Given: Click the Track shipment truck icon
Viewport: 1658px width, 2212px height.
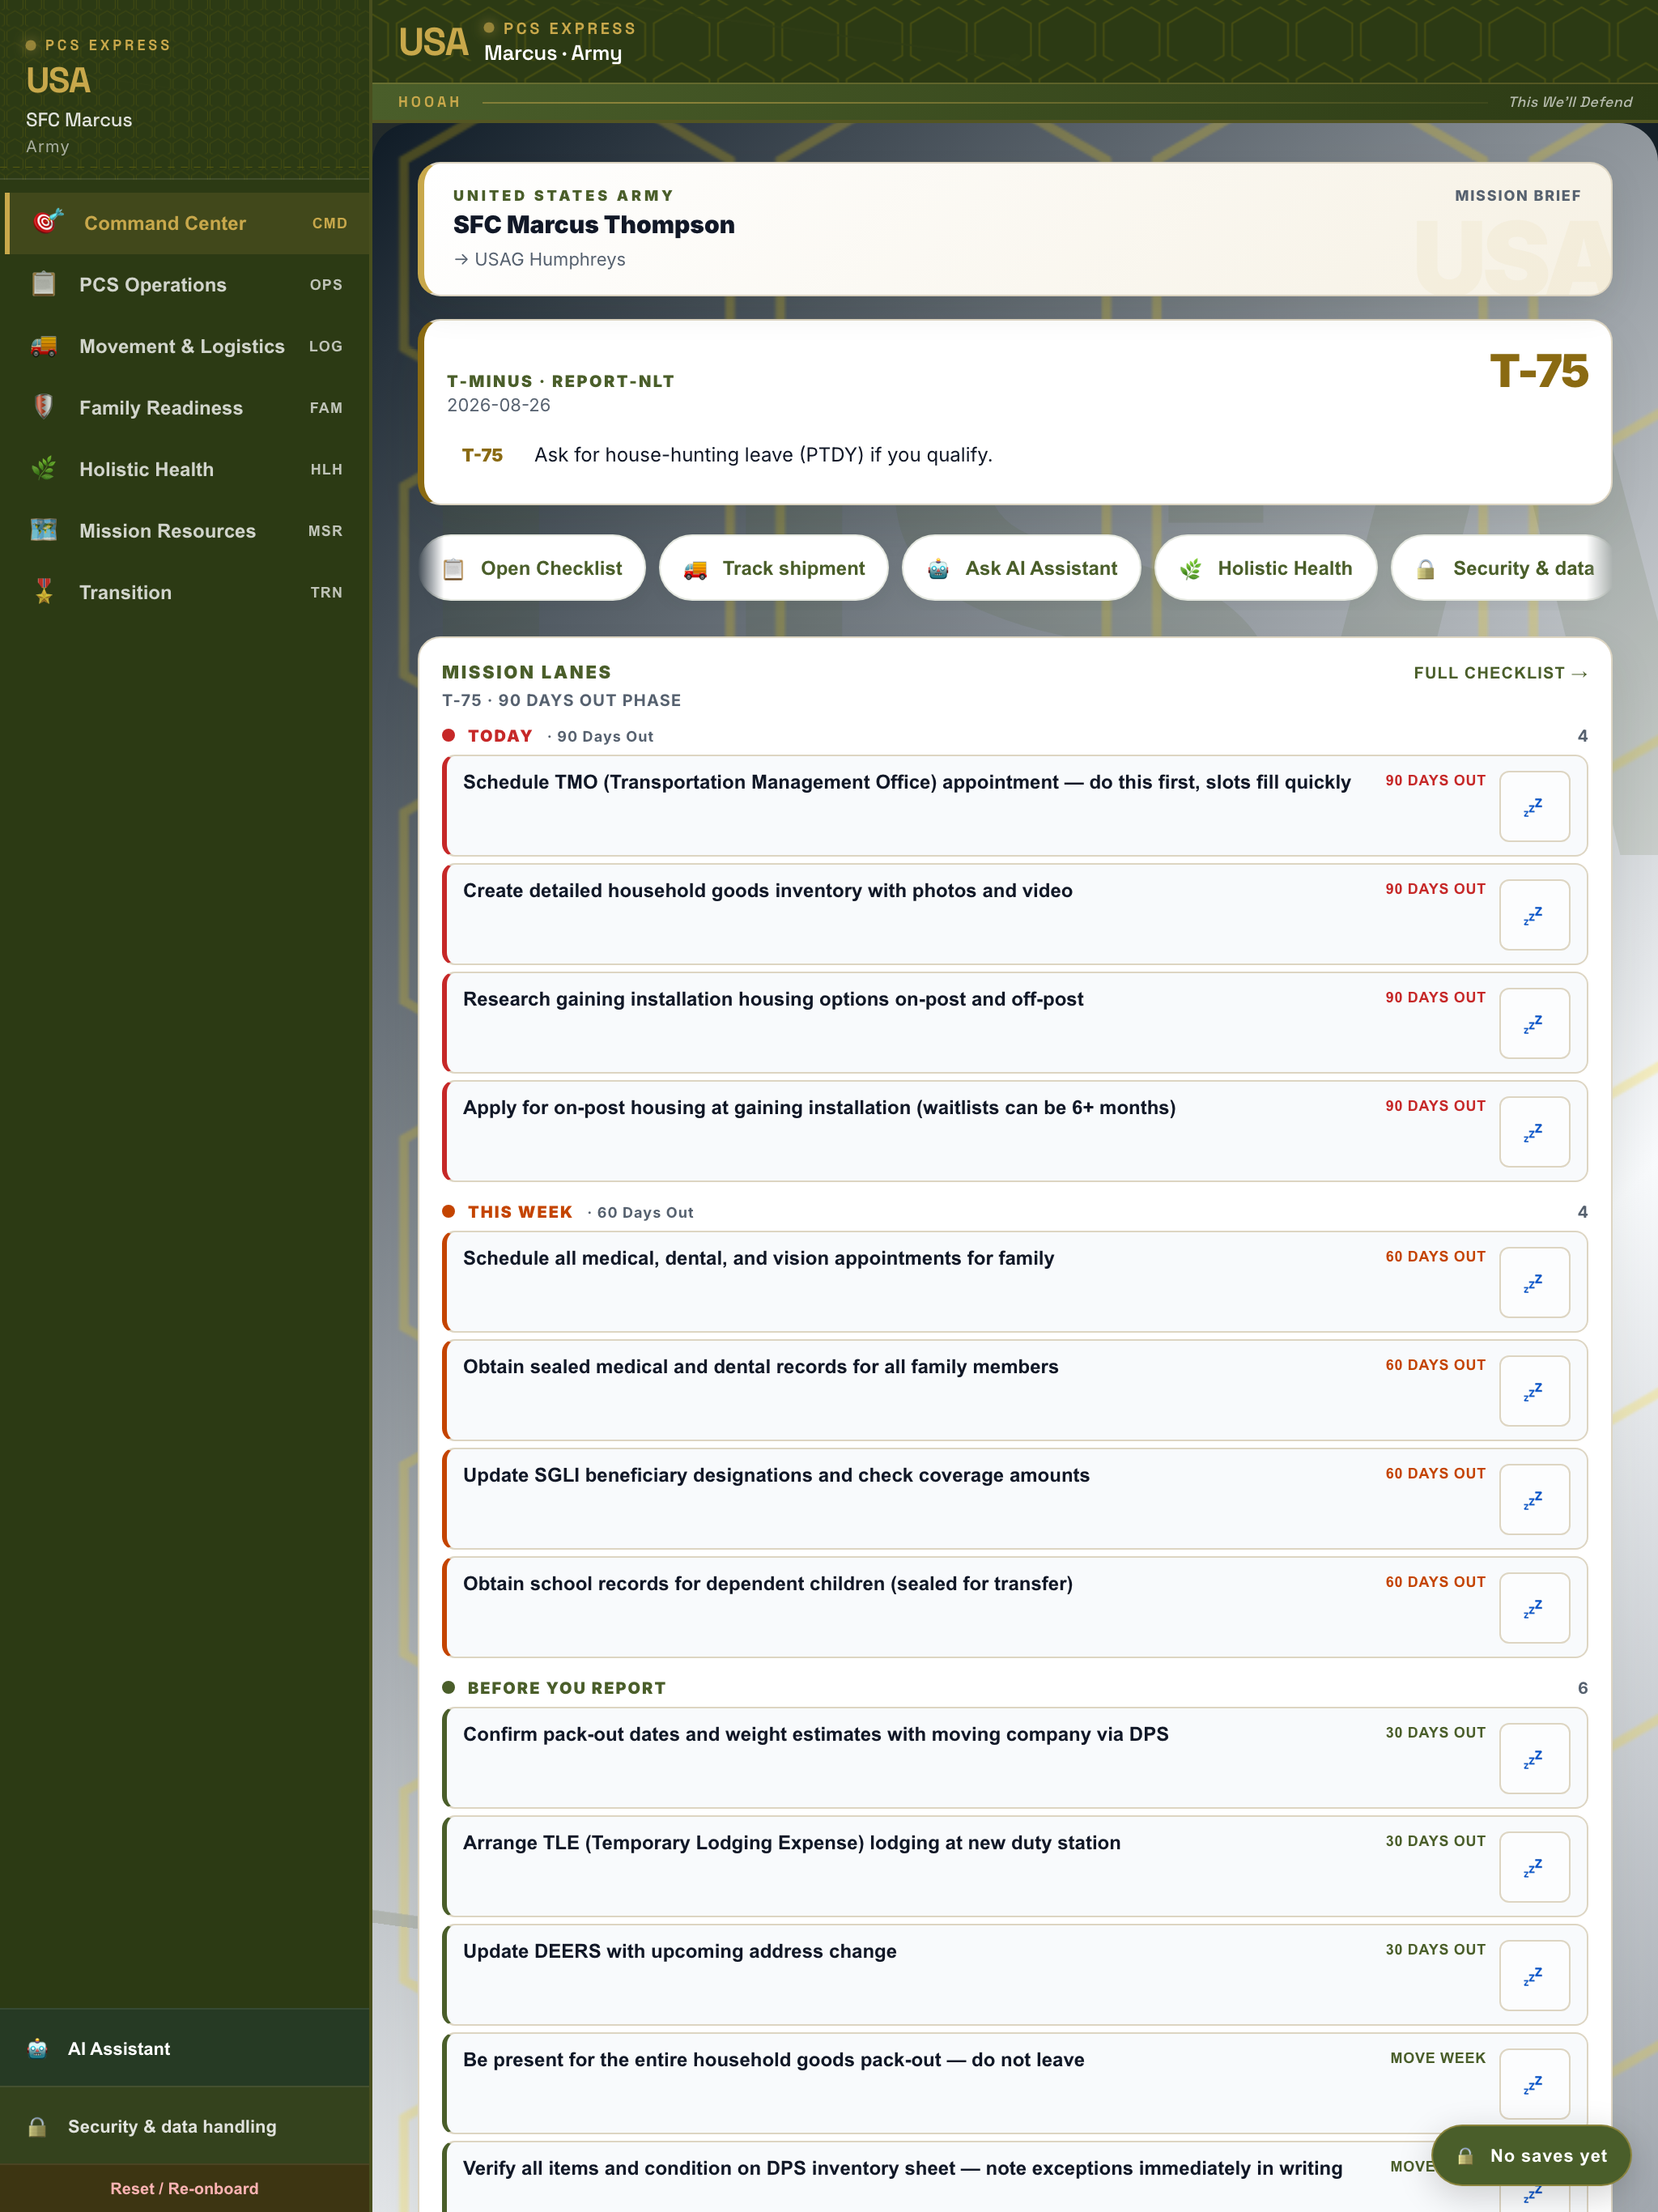Looking at the screenshot, I should 695,569.
